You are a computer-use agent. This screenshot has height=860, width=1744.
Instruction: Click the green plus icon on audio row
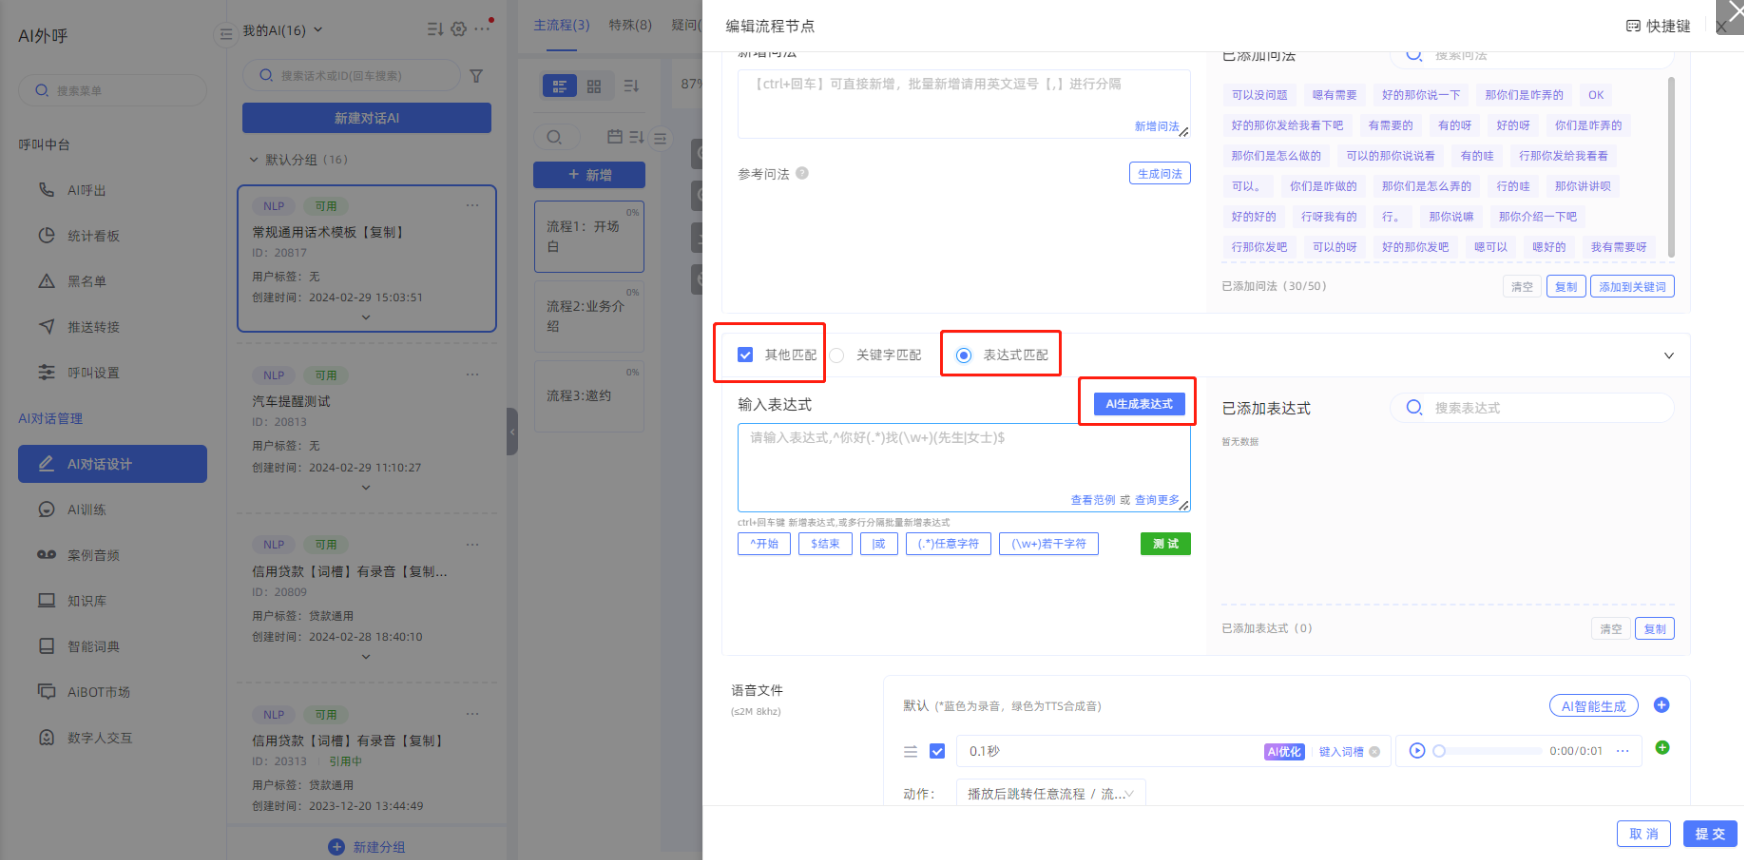[x=1662, y=748]
